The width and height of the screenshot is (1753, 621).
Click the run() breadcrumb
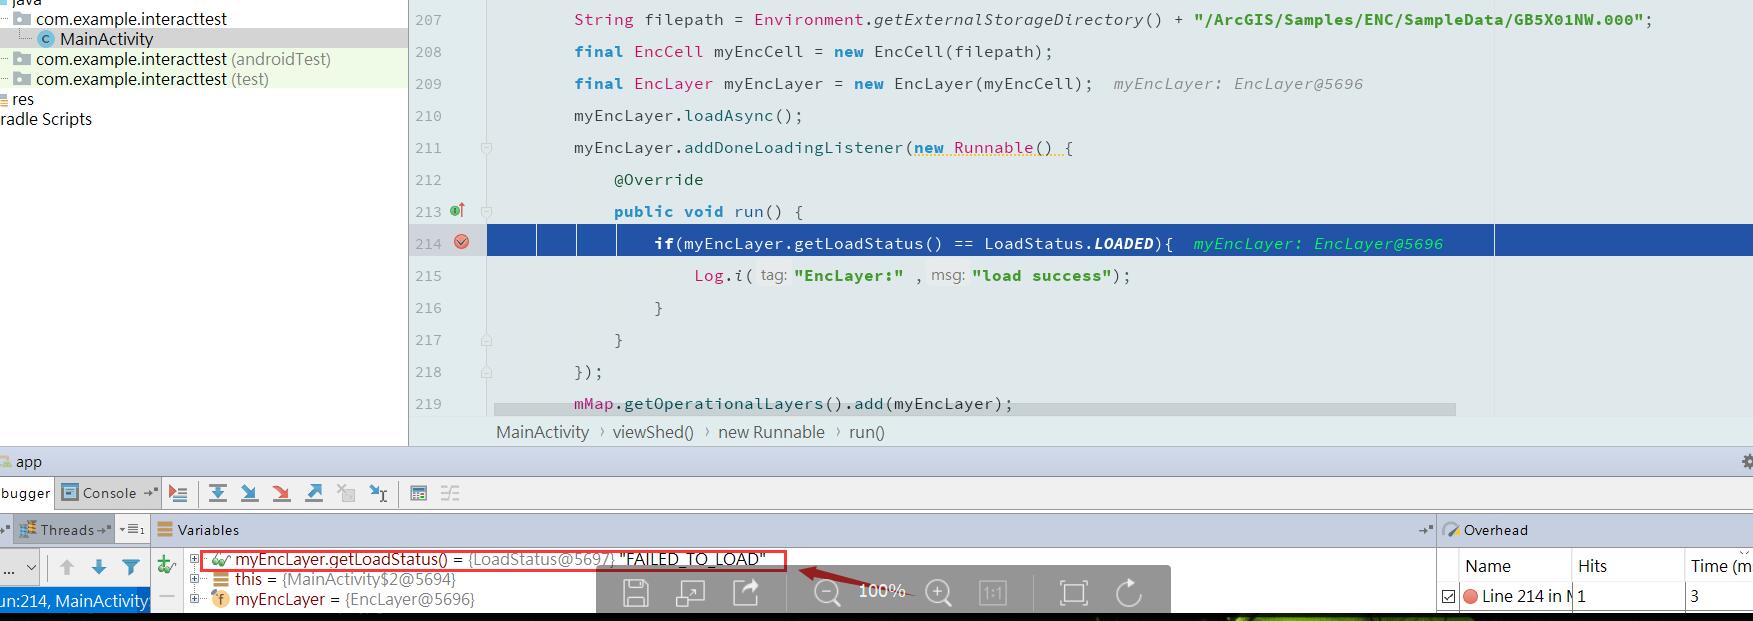[867, 432]
